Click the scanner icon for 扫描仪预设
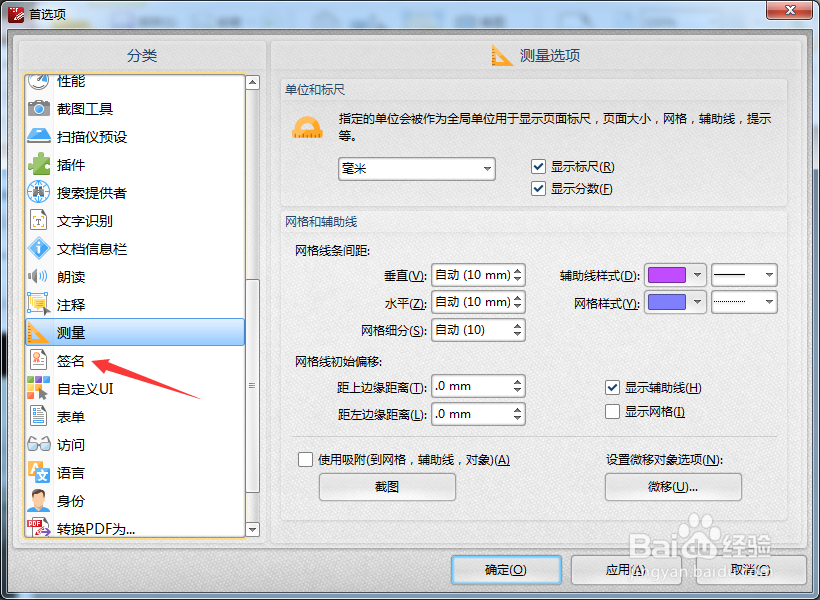Image resolution: width=820 pixels, height=600 pixels. (x=39, y=136)
